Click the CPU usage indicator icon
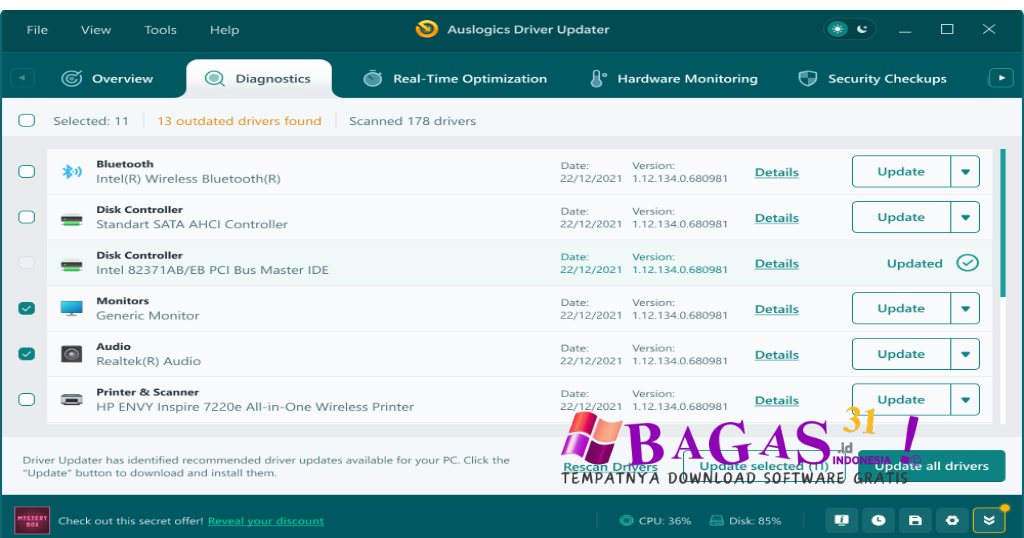This screenshot has height=538, width=1024. 626,520
